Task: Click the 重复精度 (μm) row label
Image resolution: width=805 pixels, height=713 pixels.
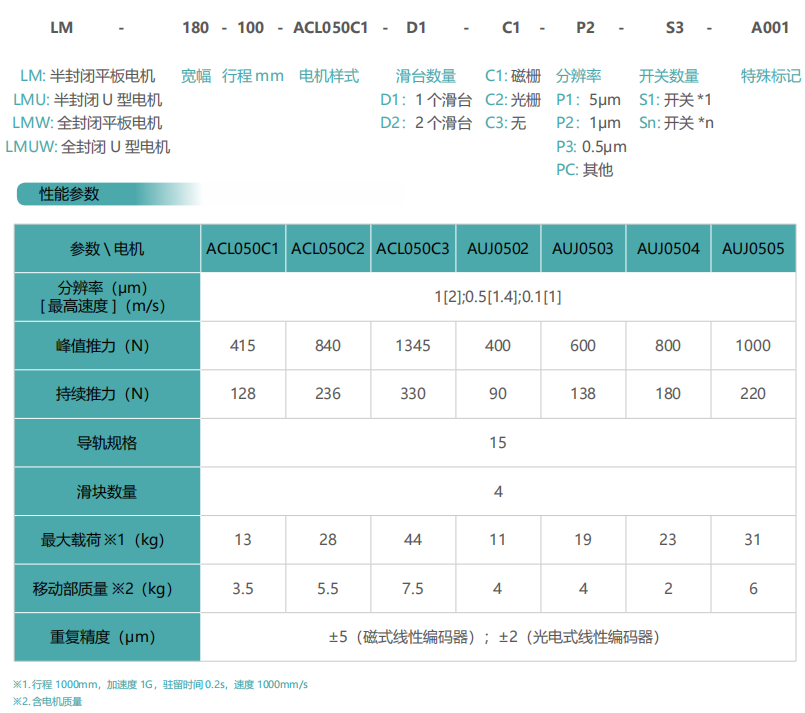Action: 107,636
